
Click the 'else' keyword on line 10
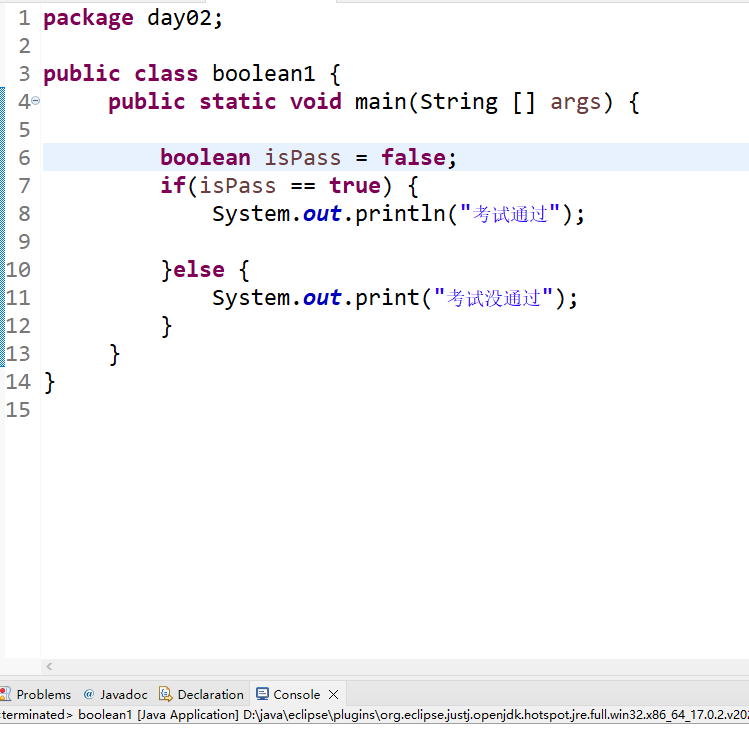click(199, 269)
